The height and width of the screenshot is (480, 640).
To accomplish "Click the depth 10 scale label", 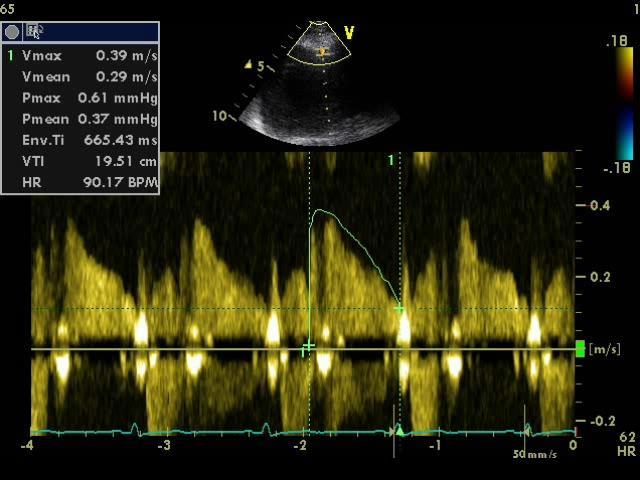I will 219,116.
